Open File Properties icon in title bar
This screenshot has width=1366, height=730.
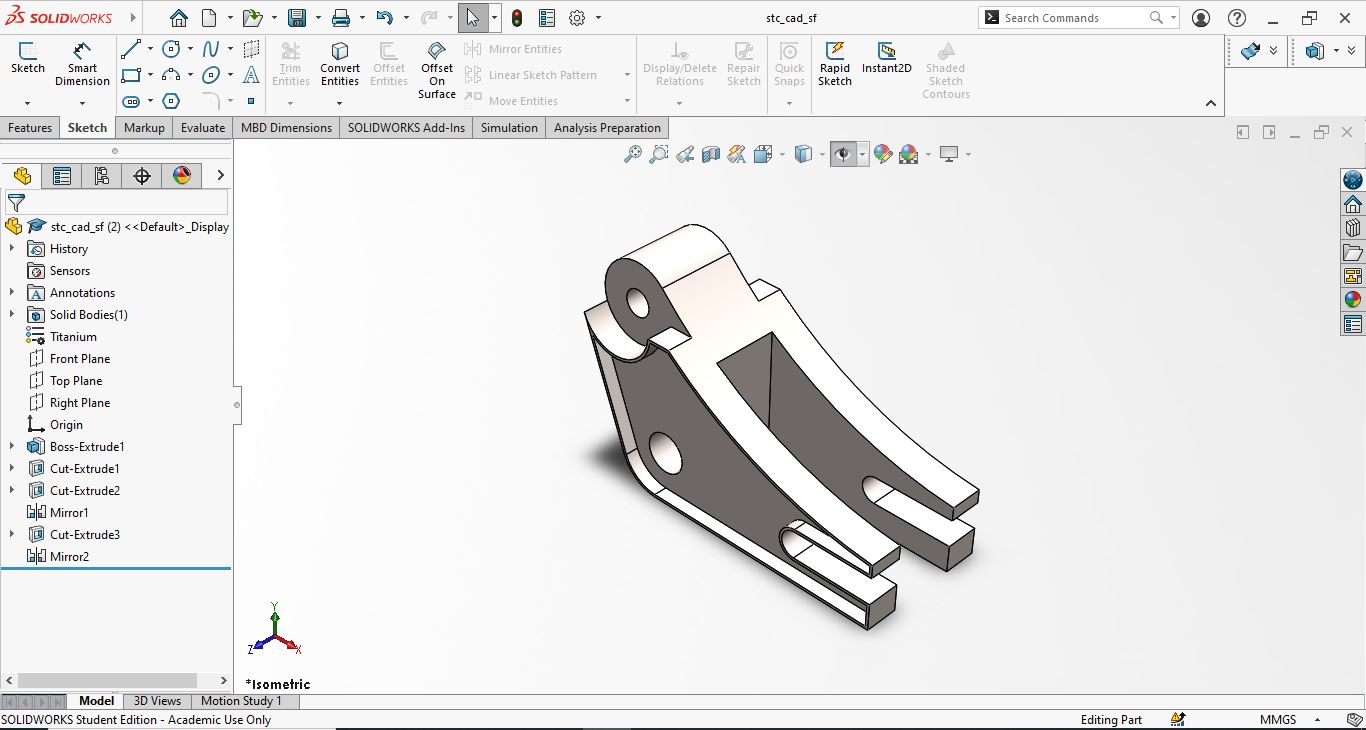pos(546,18)
